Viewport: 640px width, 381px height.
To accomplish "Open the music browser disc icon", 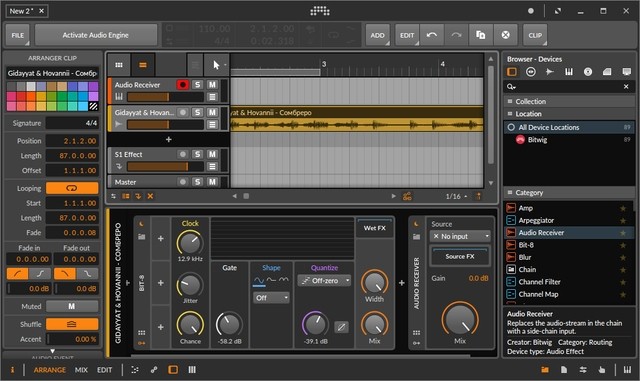I will click(x=588, y=72).
